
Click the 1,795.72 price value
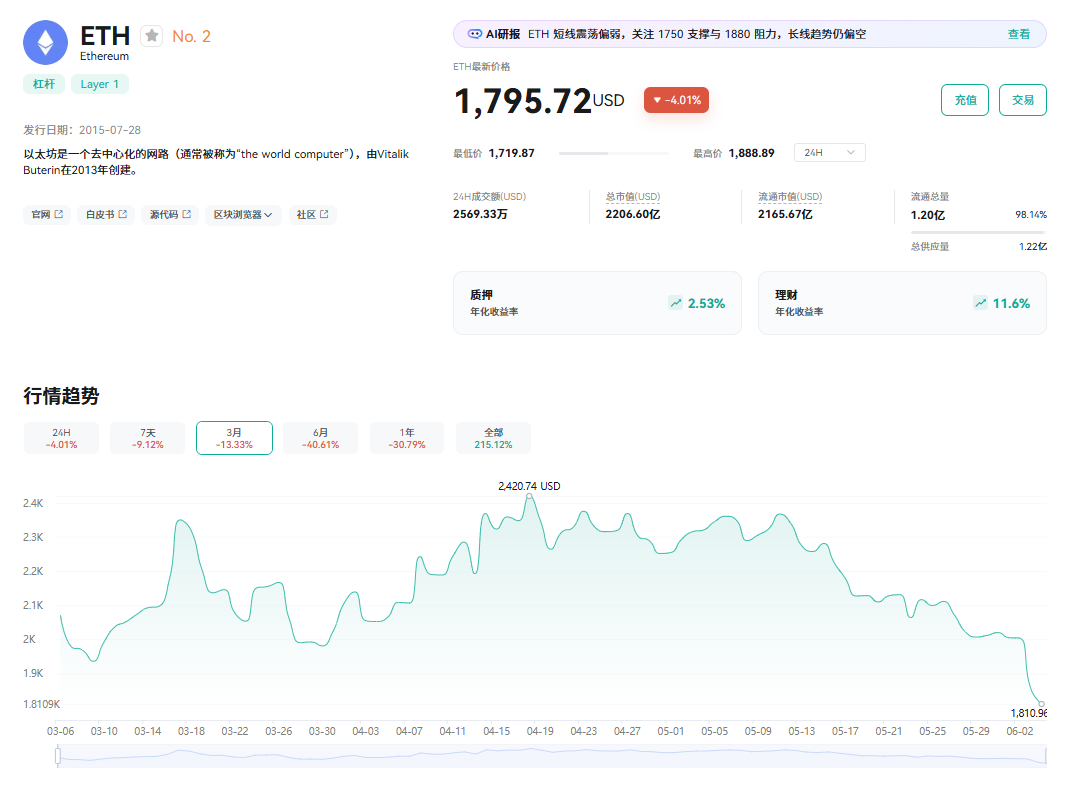coord(523,101)
